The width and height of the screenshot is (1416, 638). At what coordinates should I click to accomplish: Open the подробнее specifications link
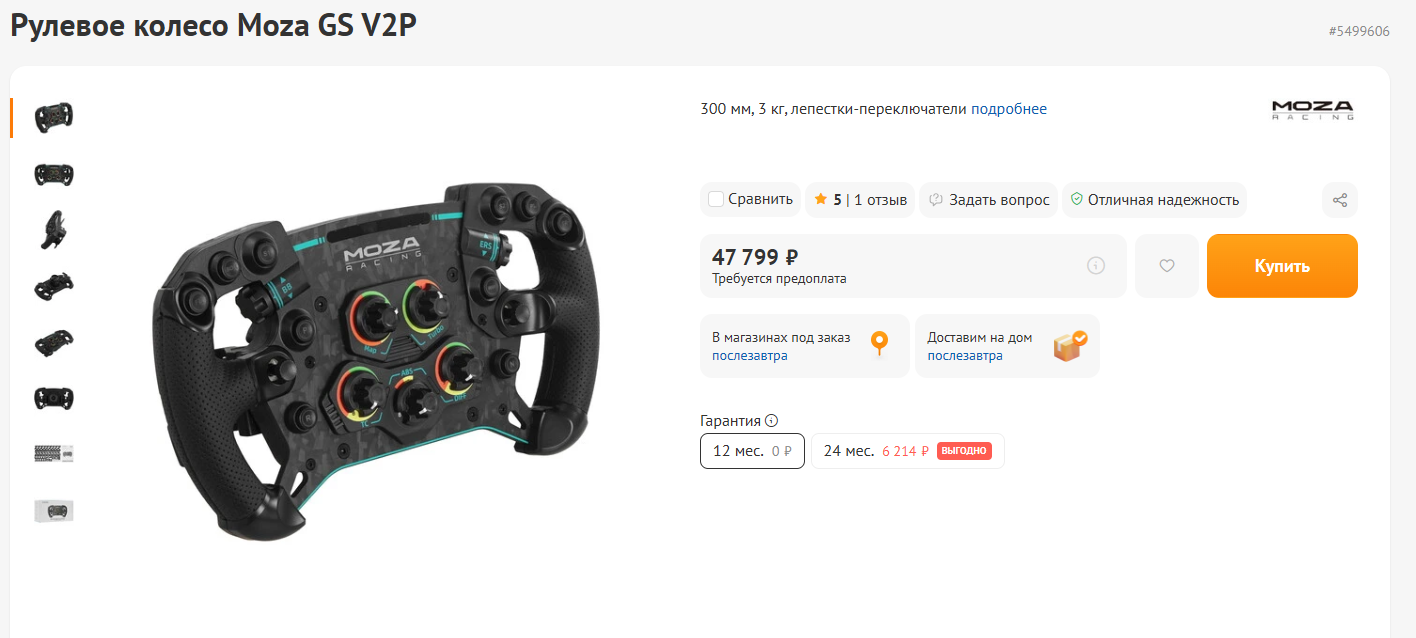click(1009, 109)
